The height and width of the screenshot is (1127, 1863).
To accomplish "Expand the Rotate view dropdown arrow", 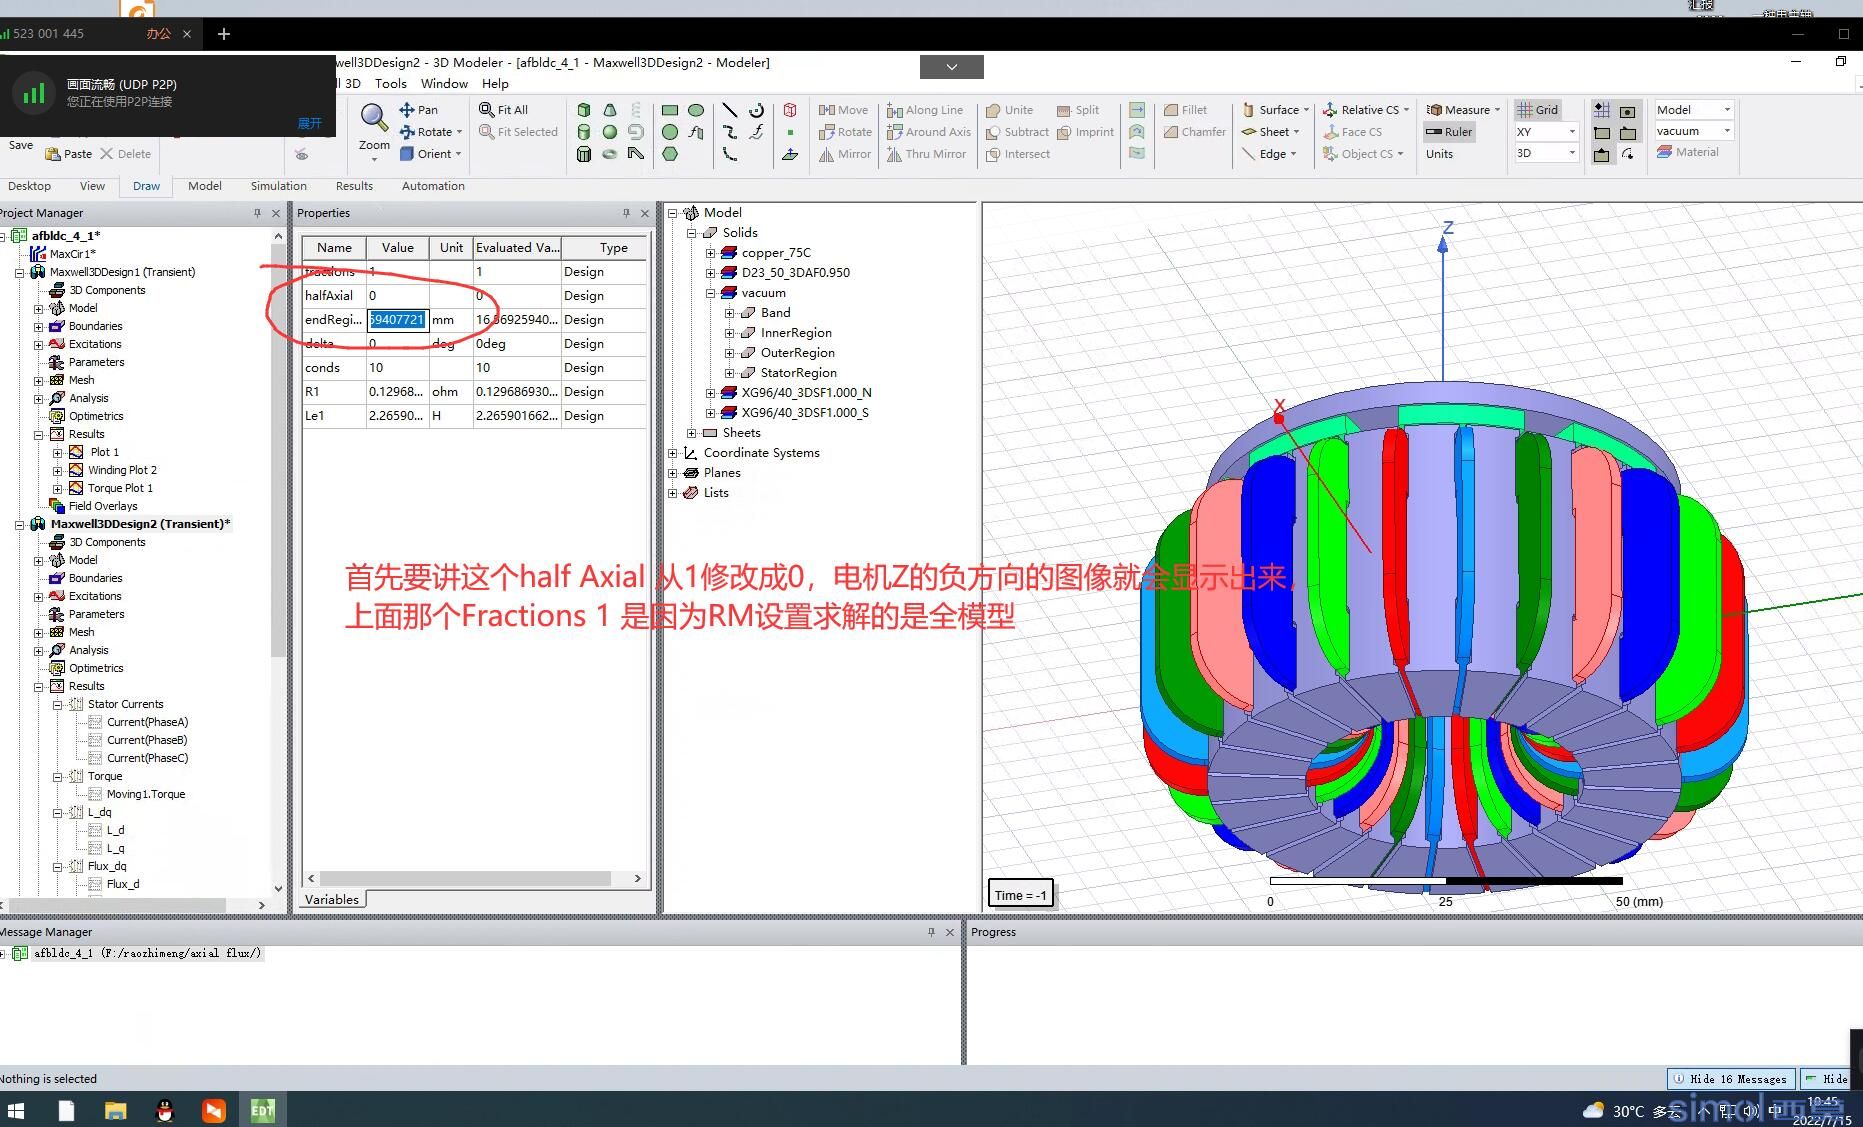I will pyautogui.click(x=459, y=132).
